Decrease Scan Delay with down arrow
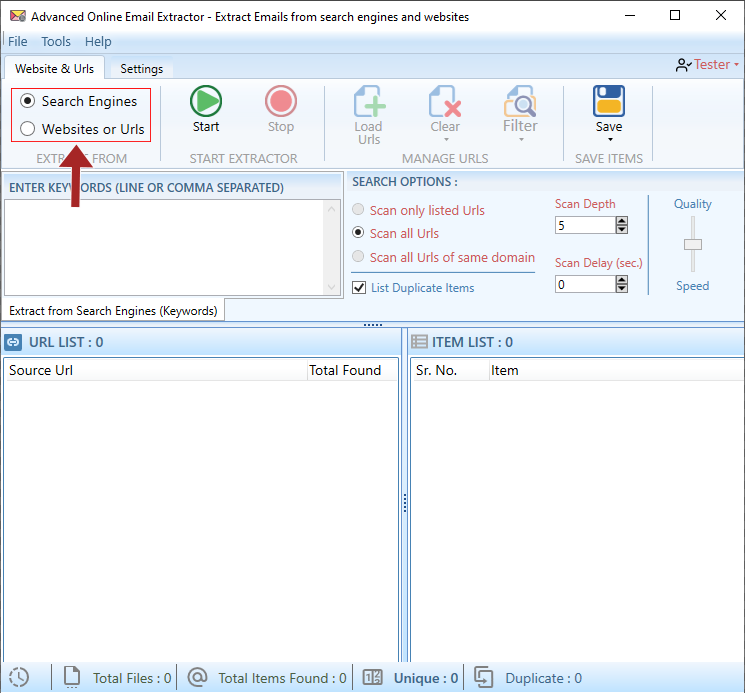Viewport: 745px width, 693px height. coord(621,289)
